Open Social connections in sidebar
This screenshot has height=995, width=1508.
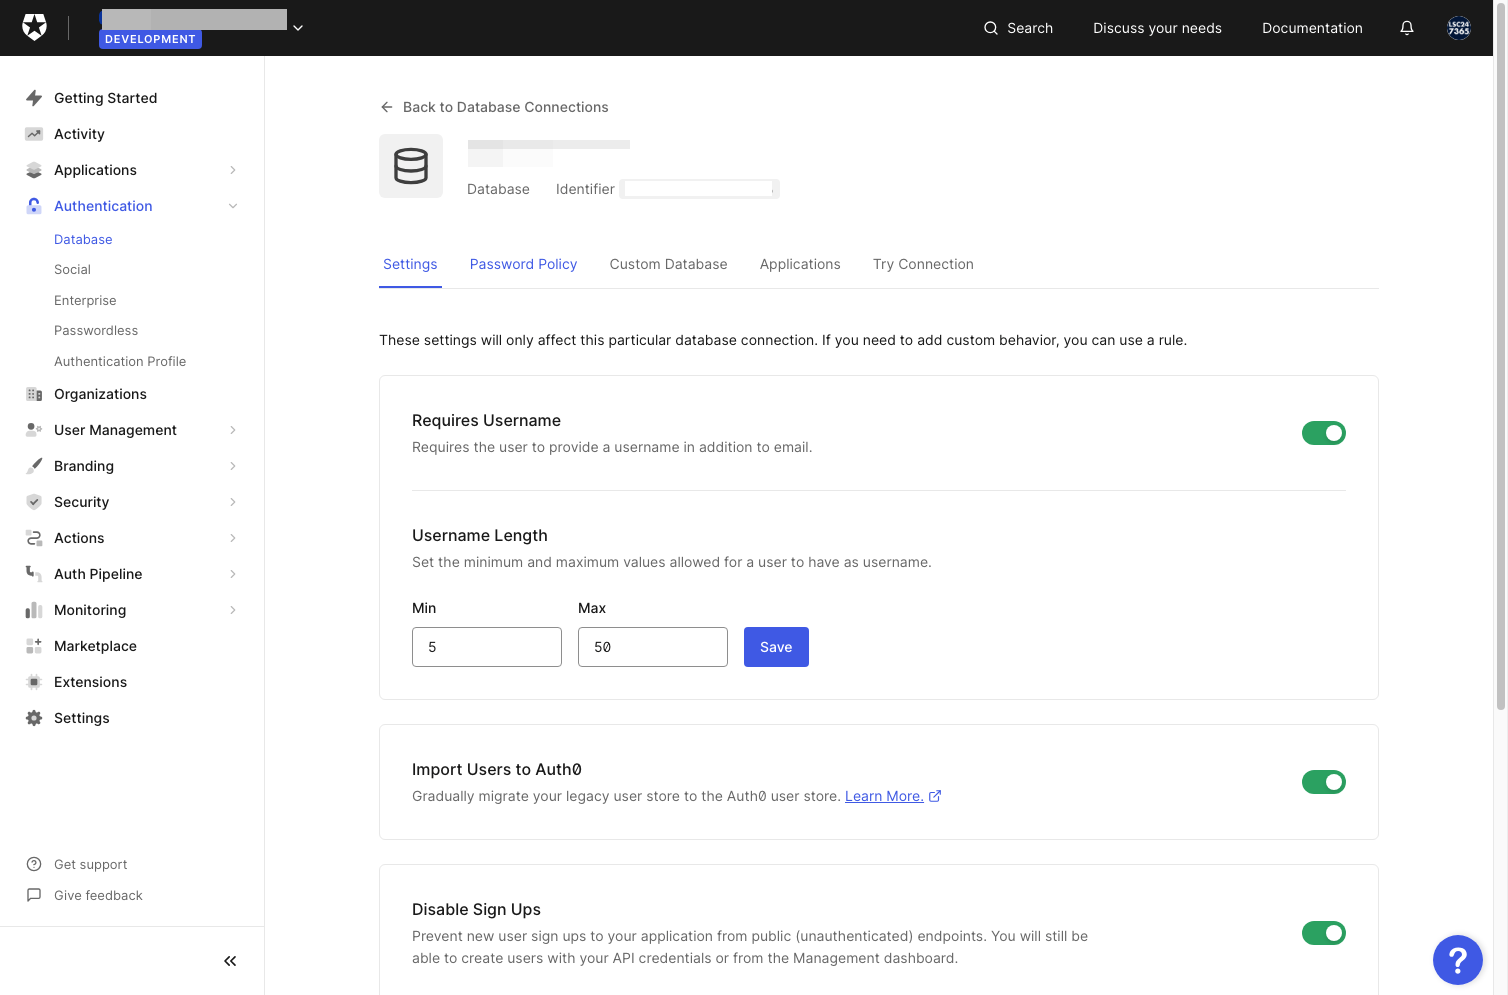[x=72, y=270]
